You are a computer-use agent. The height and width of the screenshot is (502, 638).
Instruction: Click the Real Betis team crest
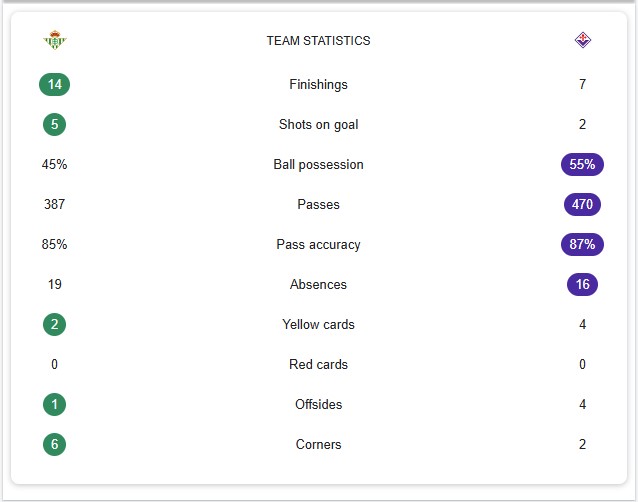(55, 40)
